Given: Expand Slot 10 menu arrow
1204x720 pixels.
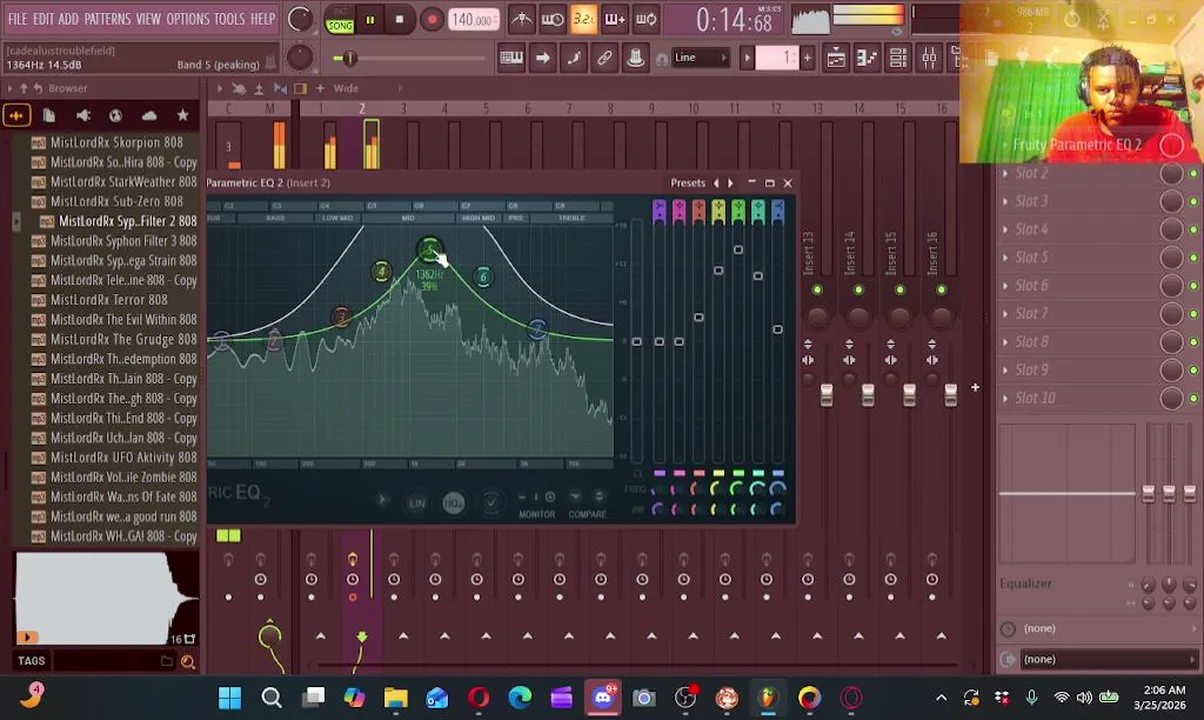Looking at the screenshot, I should coord(1006,398).
